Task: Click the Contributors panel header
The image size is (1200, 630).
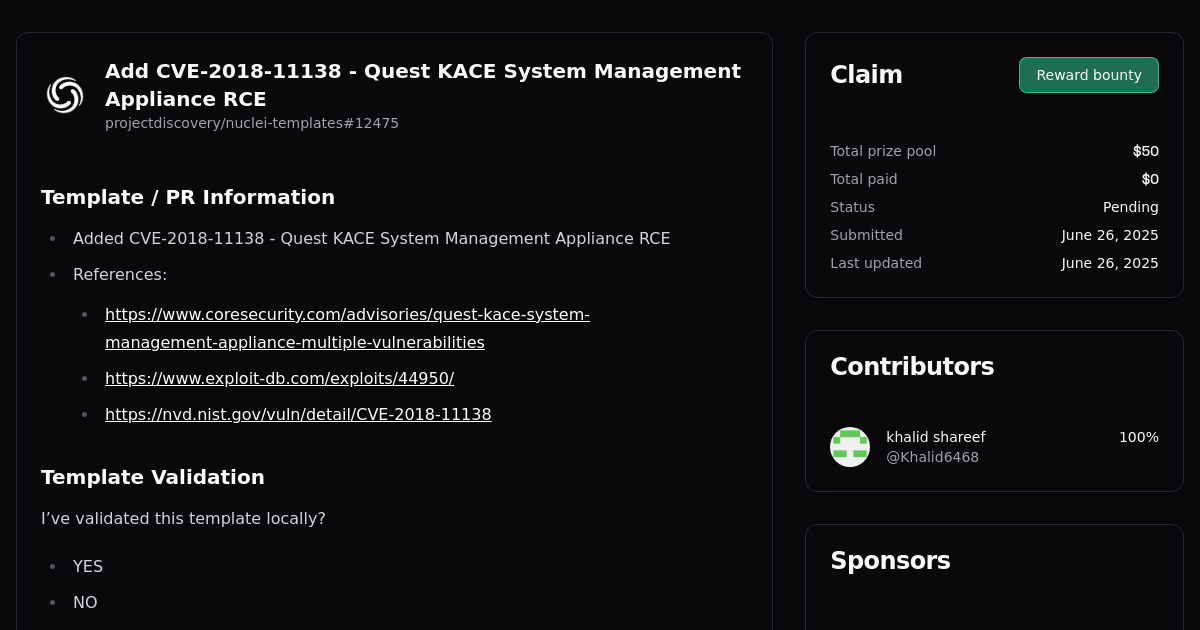Action: click(912, 366)
